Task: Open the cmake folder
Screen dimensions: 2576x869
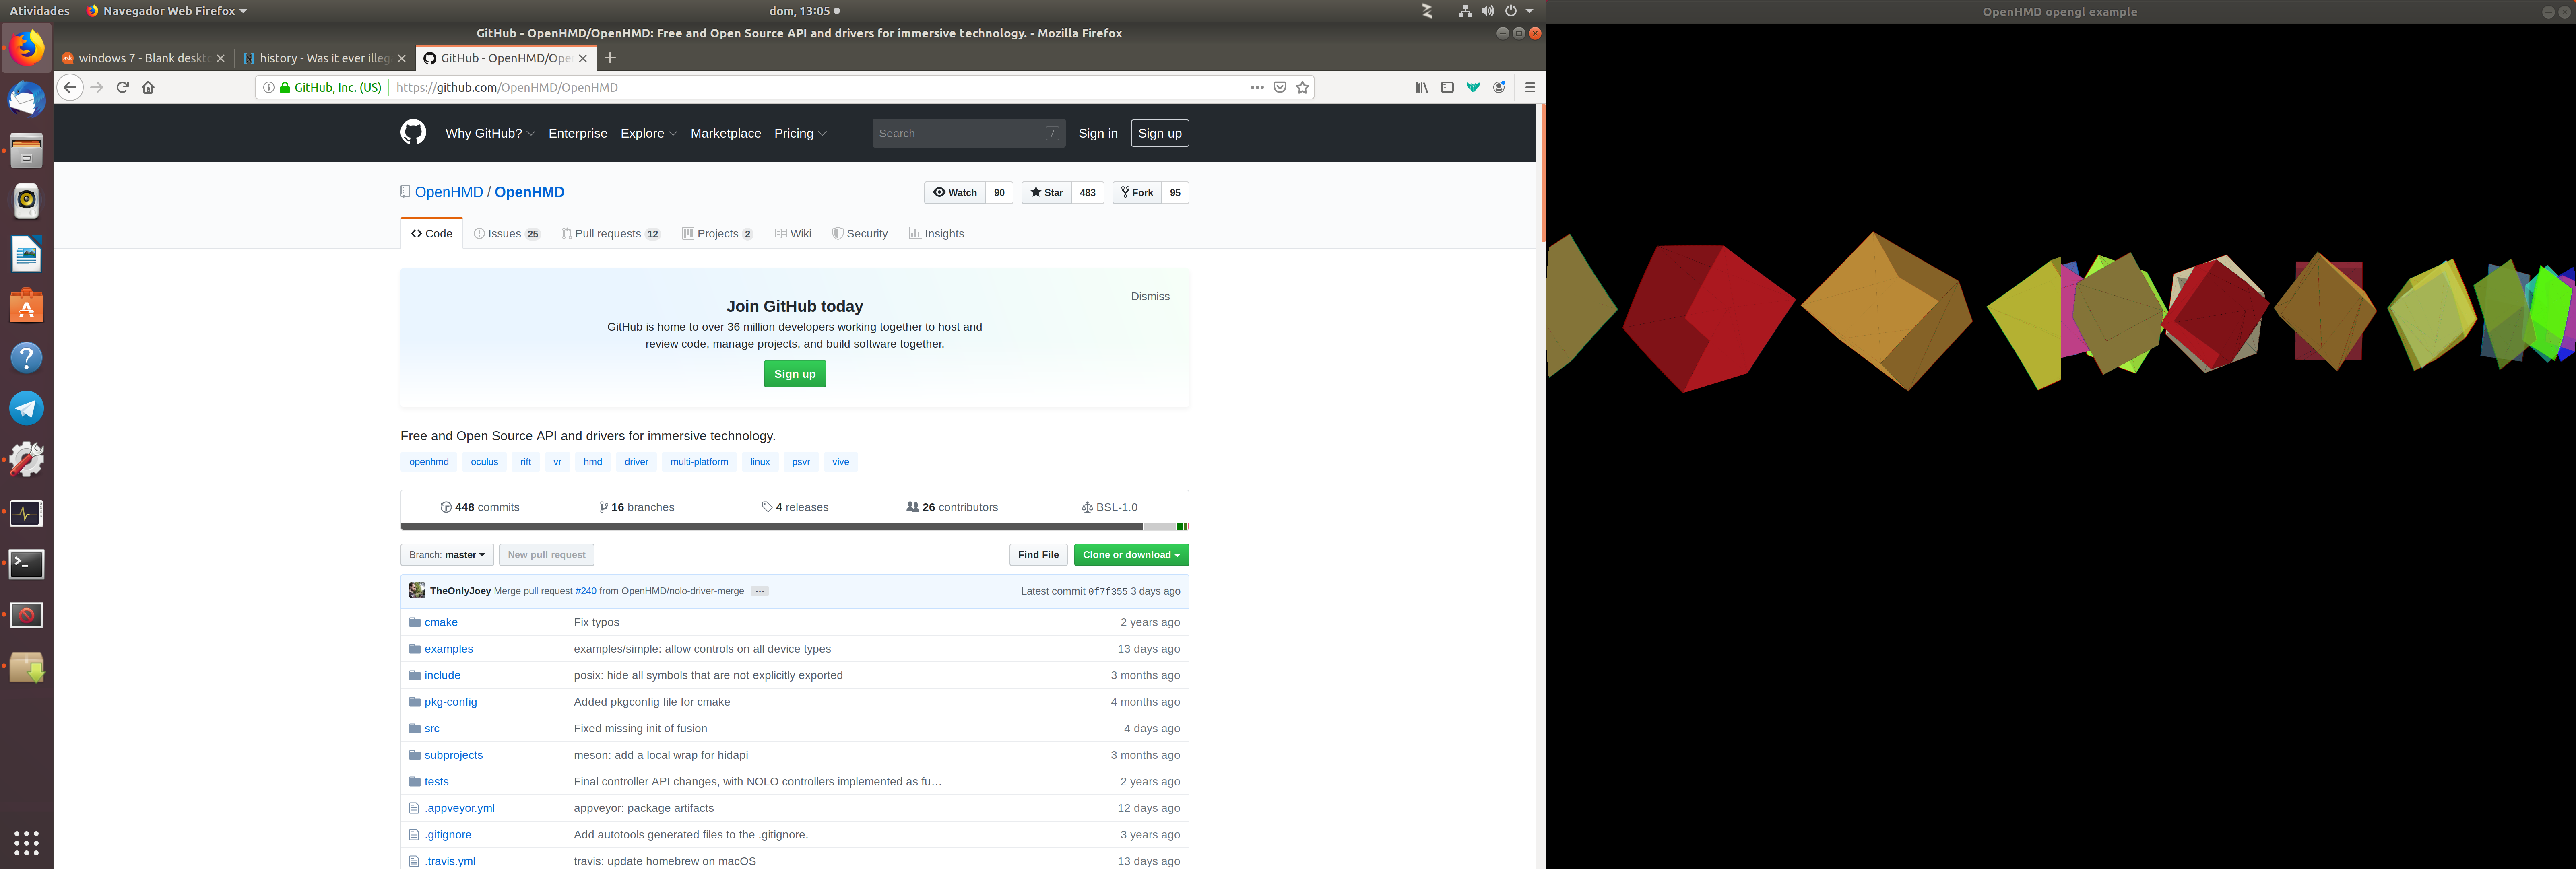Action: (x=441, y=622)
